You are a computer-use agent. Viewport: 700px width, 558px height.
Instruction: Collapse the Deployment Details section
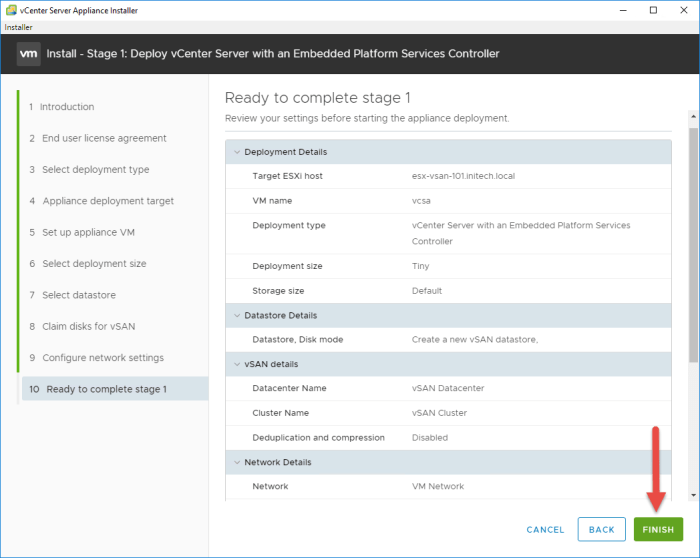(x=237, y=152)
